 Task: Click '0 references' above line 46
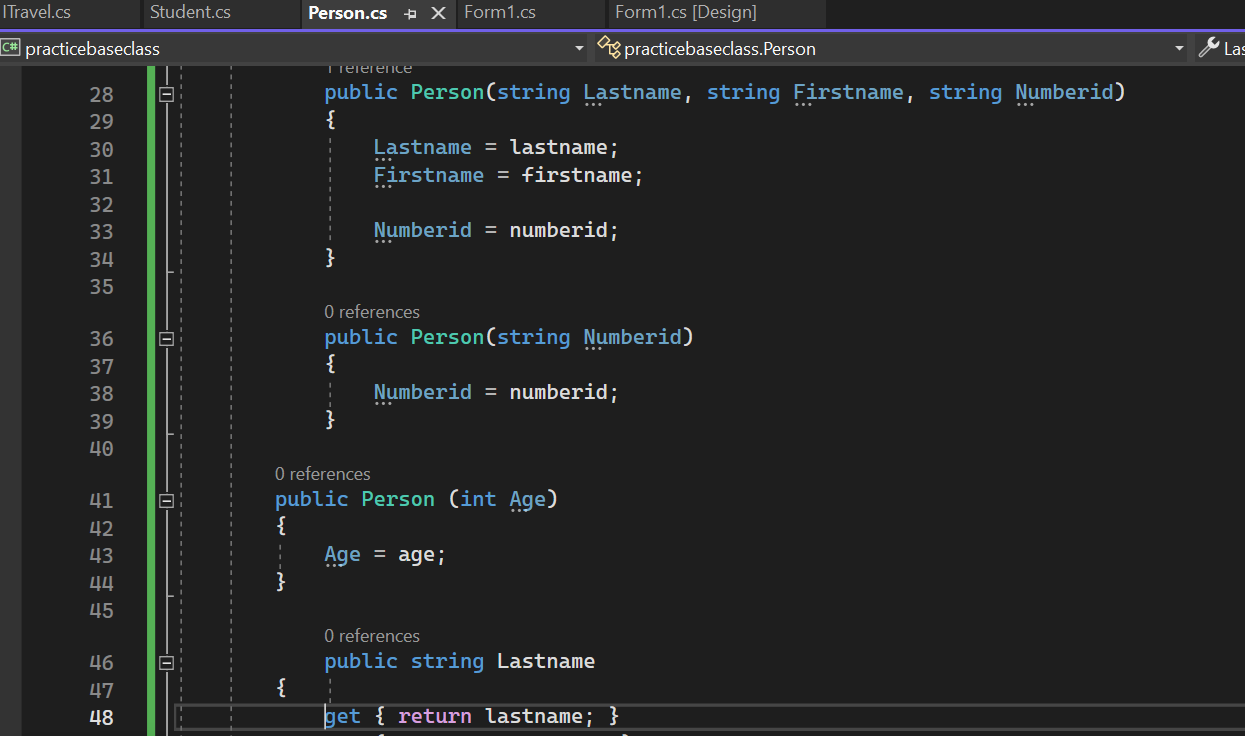pyautogui.click(x=372, y=636)
